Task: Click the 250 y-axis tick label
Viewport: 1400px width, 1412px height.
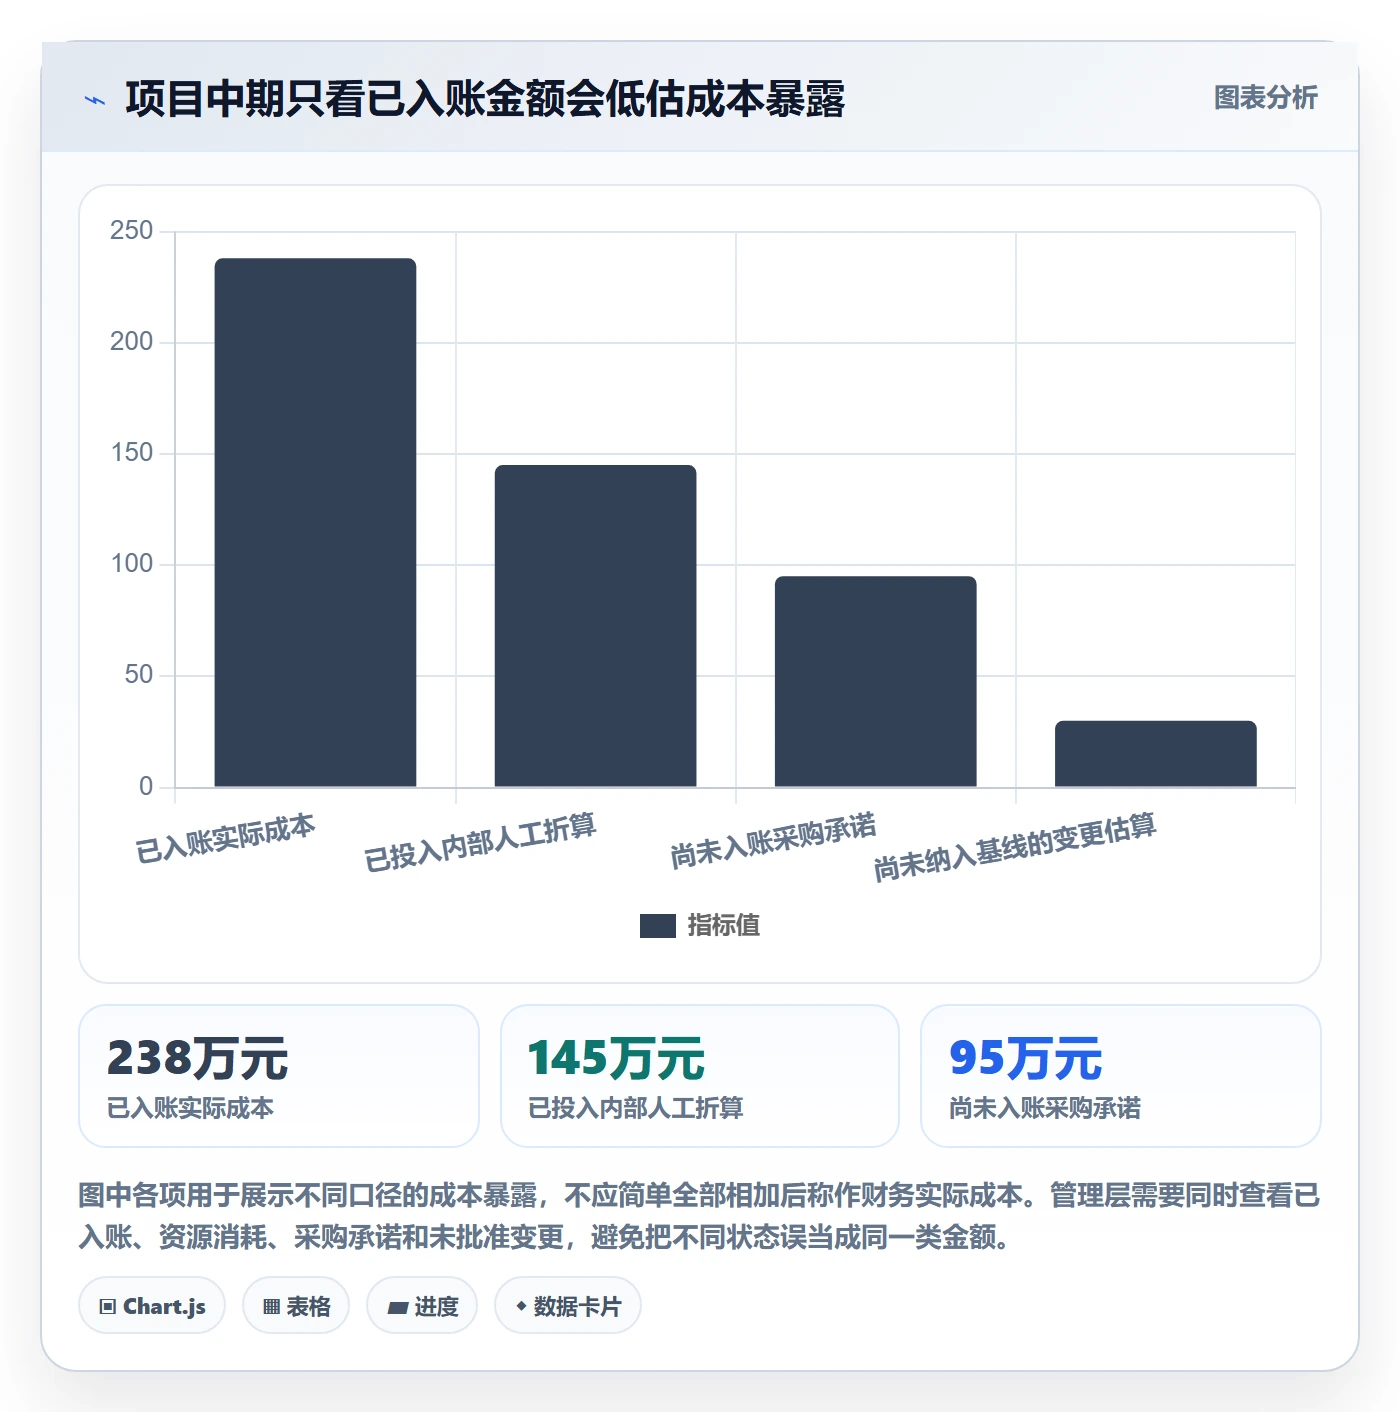Action: 132,231
